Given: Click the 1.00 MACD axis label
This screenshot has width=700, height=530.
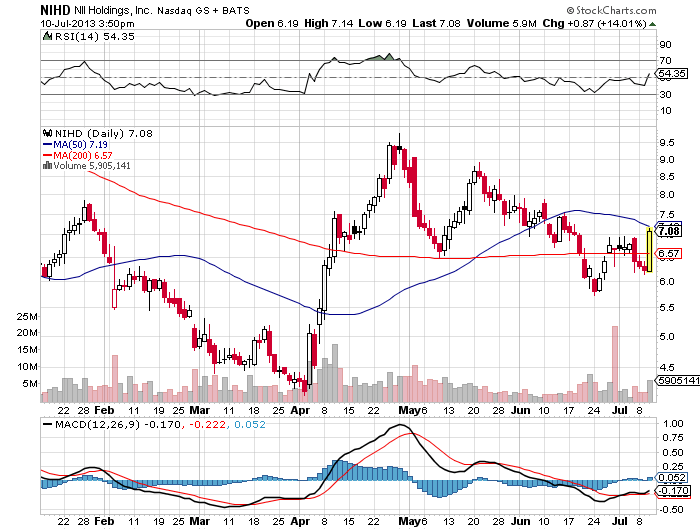Looking at the screenshot, I should [x=673, y=423].
